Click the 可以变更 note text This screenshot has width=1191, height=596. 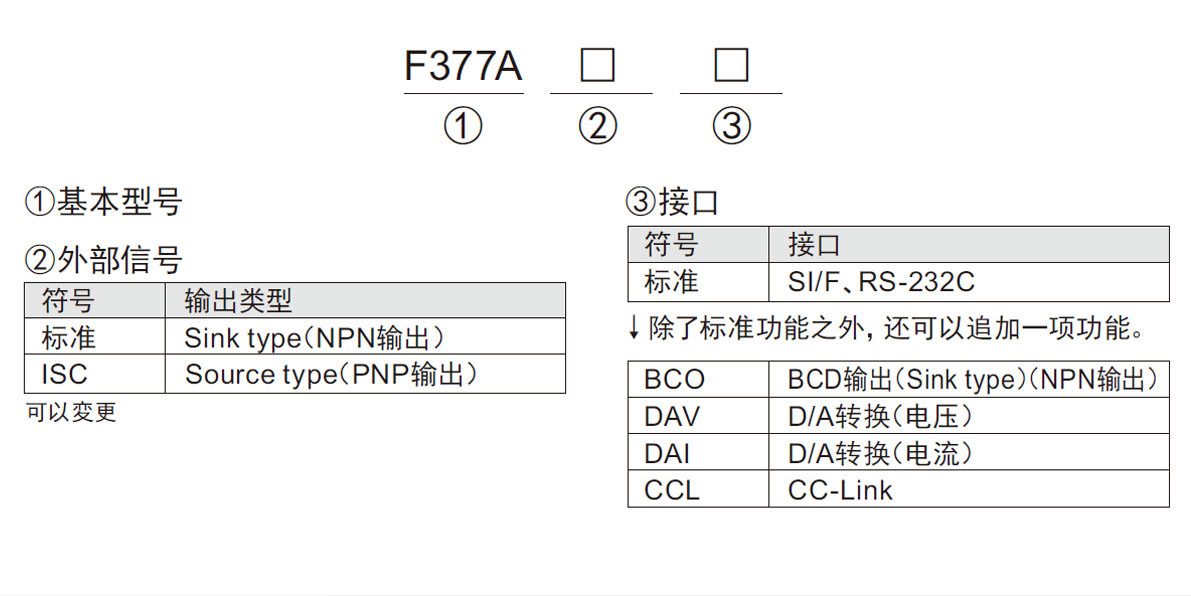point(70,412)
